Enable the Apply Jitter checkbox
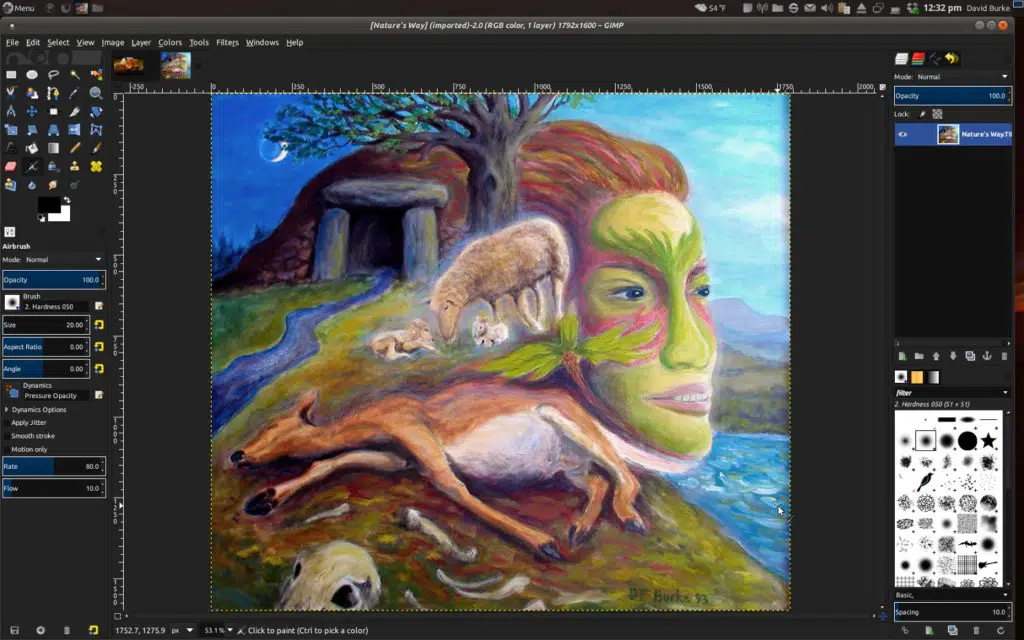1024x640 pixels. coord(29,423)
